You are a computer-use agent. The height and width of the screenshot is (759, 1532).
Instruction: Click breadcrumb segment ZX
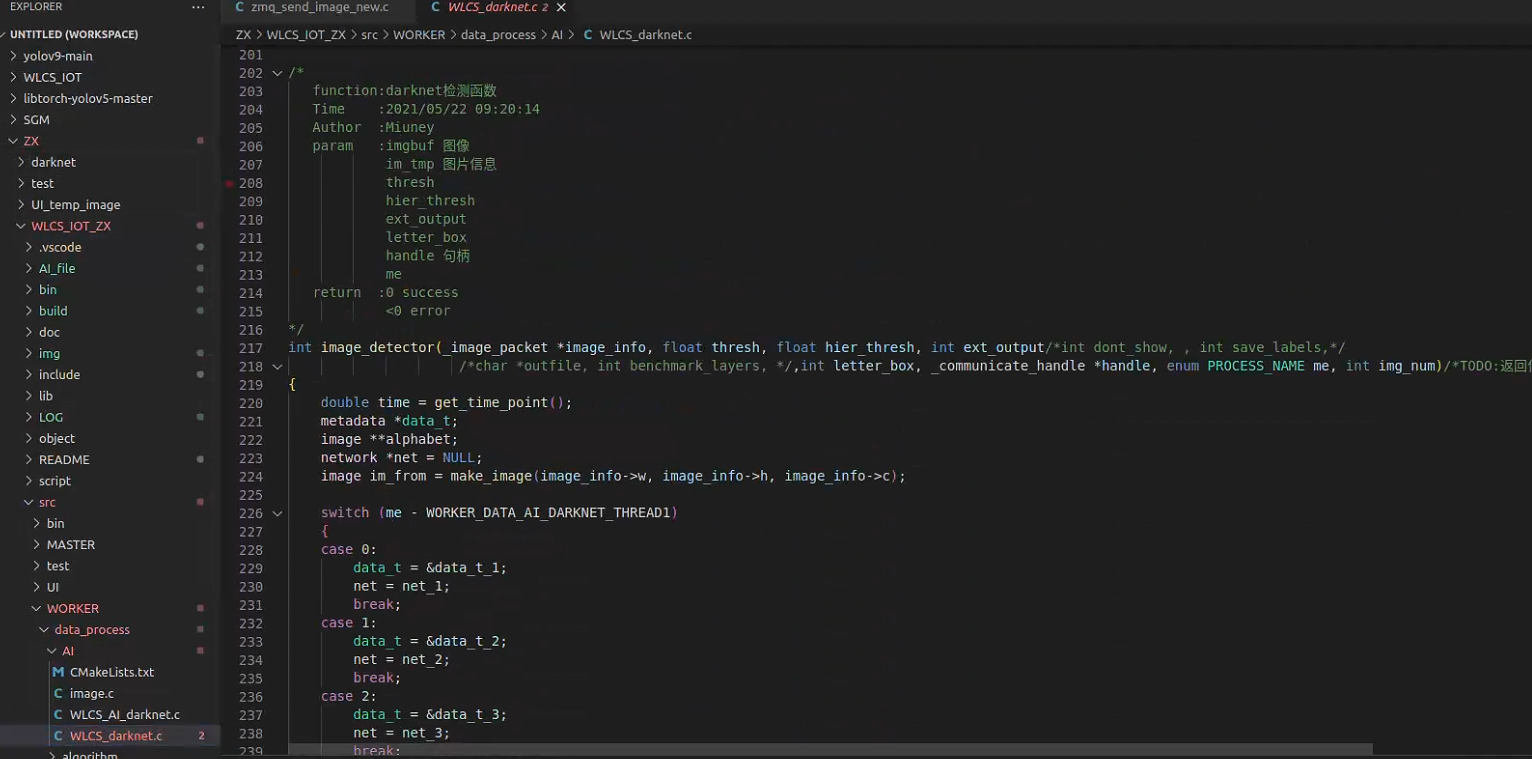[244, 35]
